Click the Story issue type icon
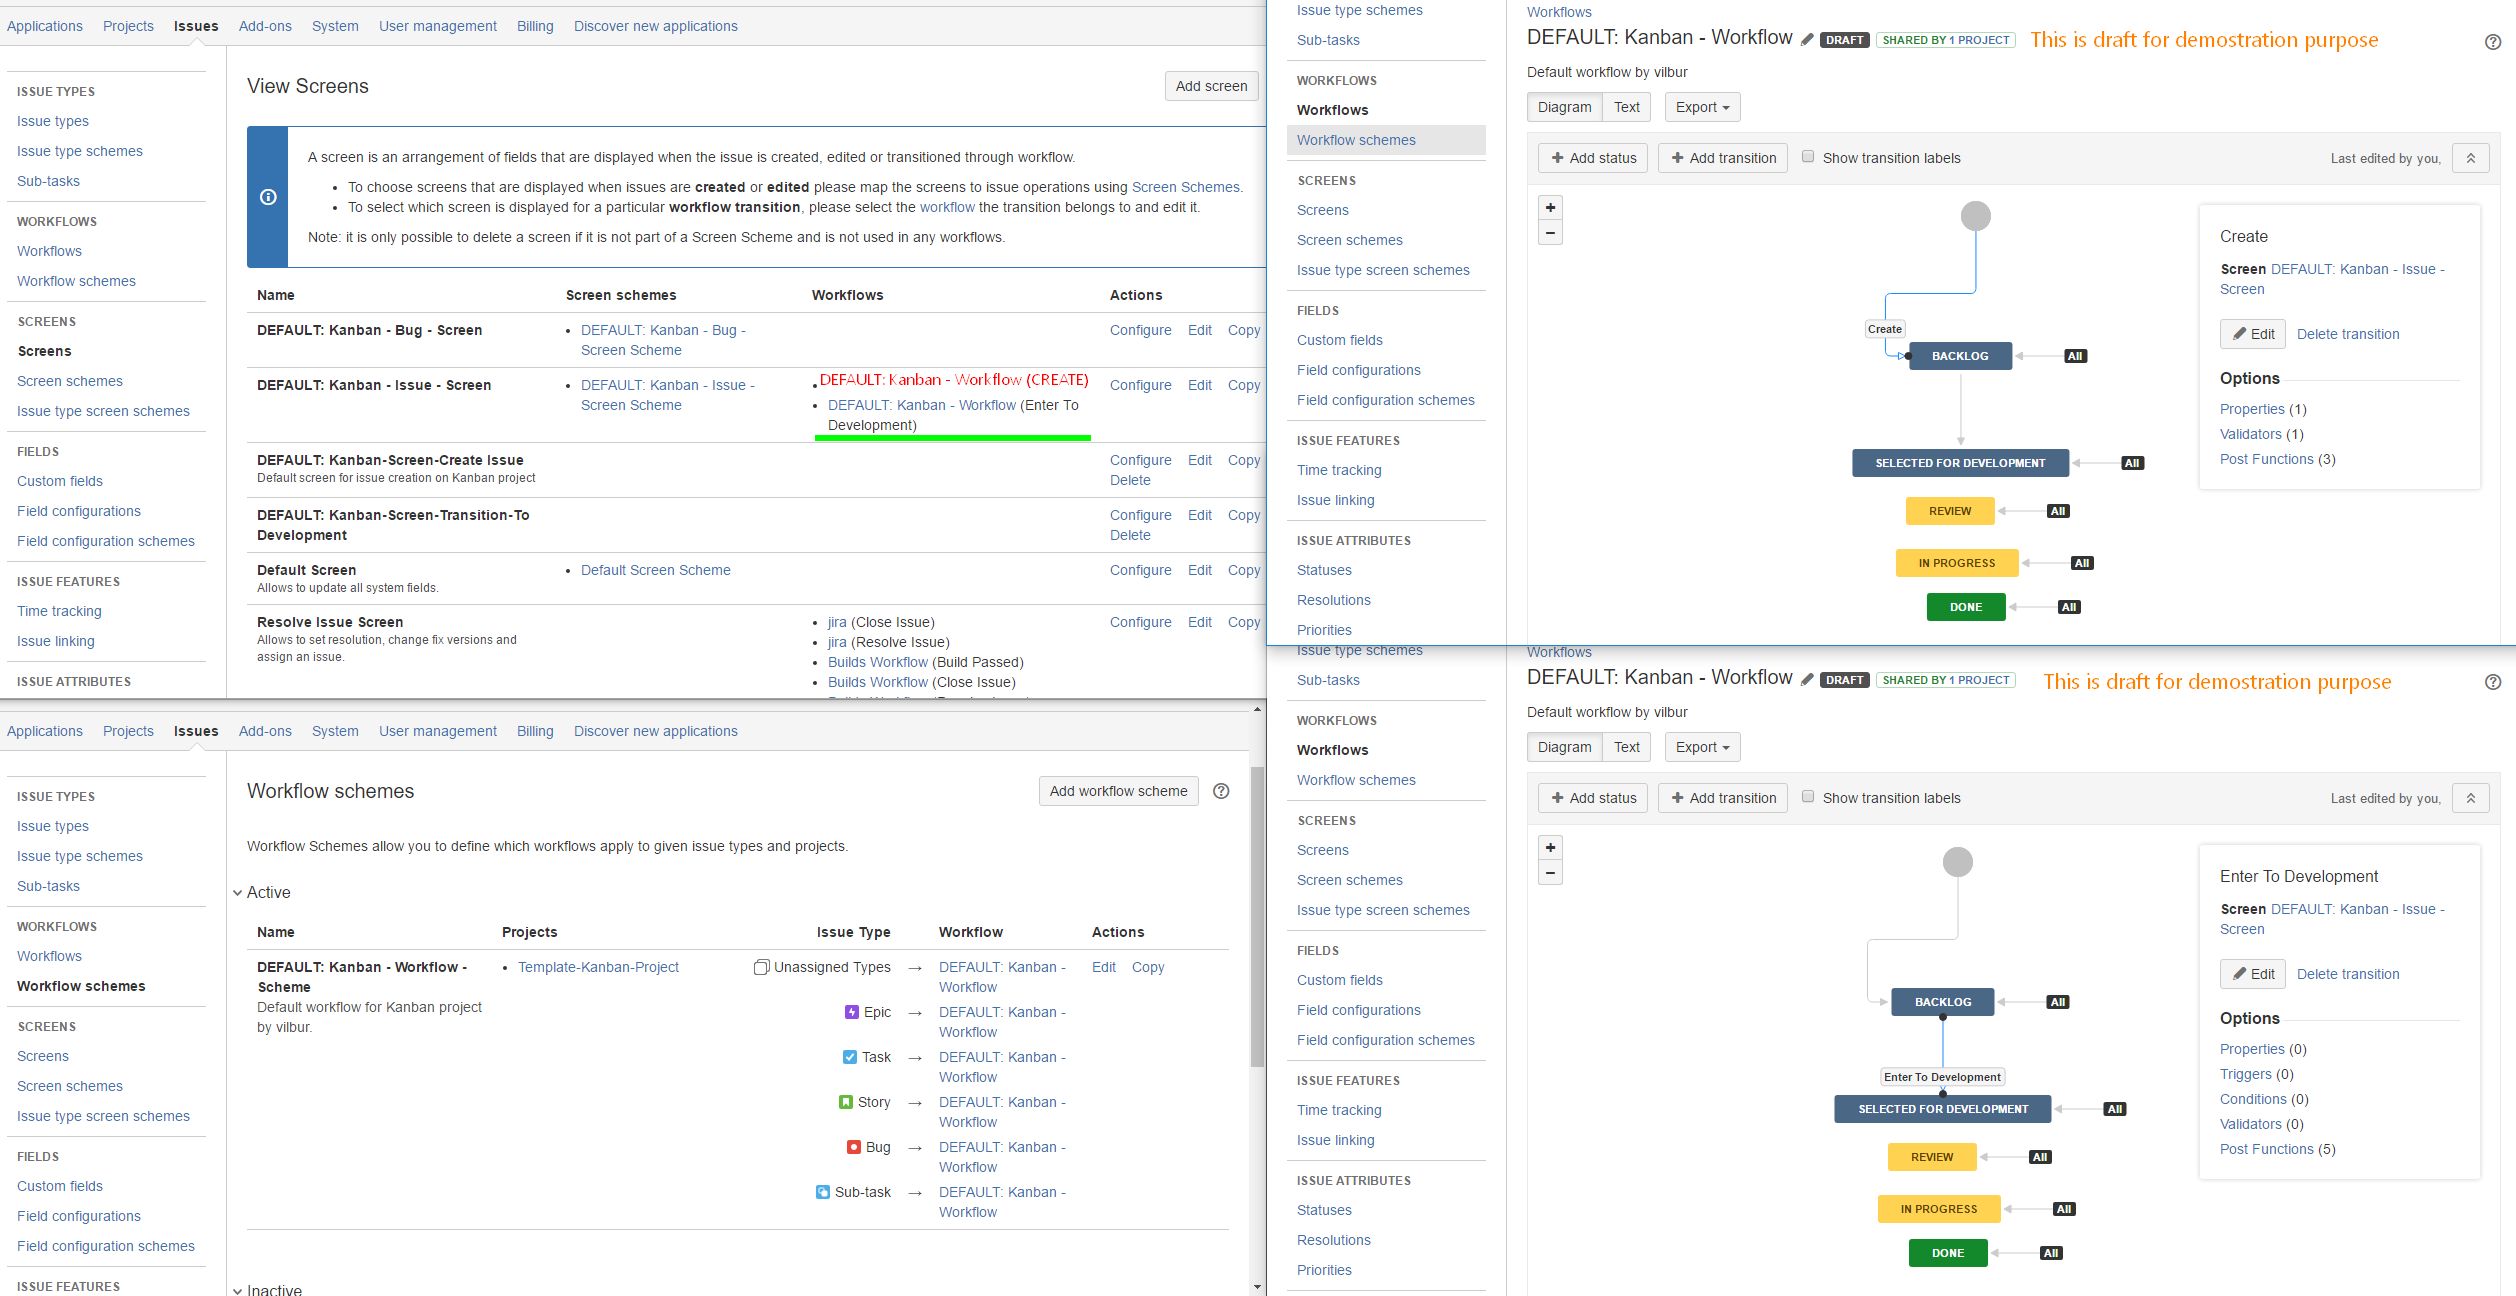The width and height of the screenshot is (2516, 1296). 848,1101
